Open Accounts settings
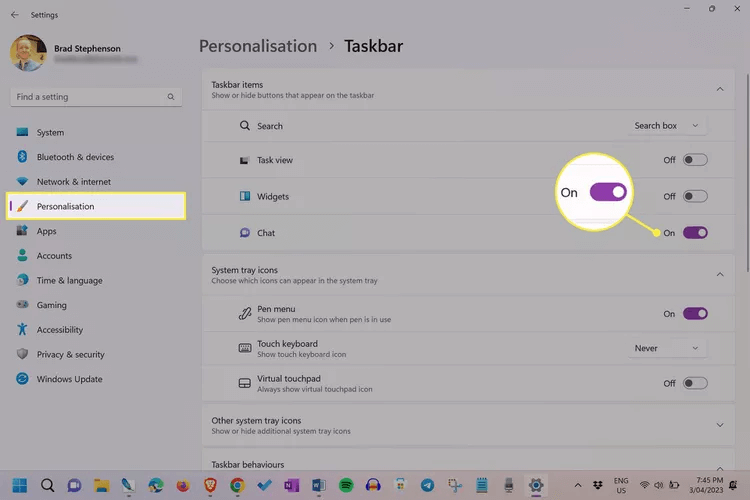 pos(54,256)
